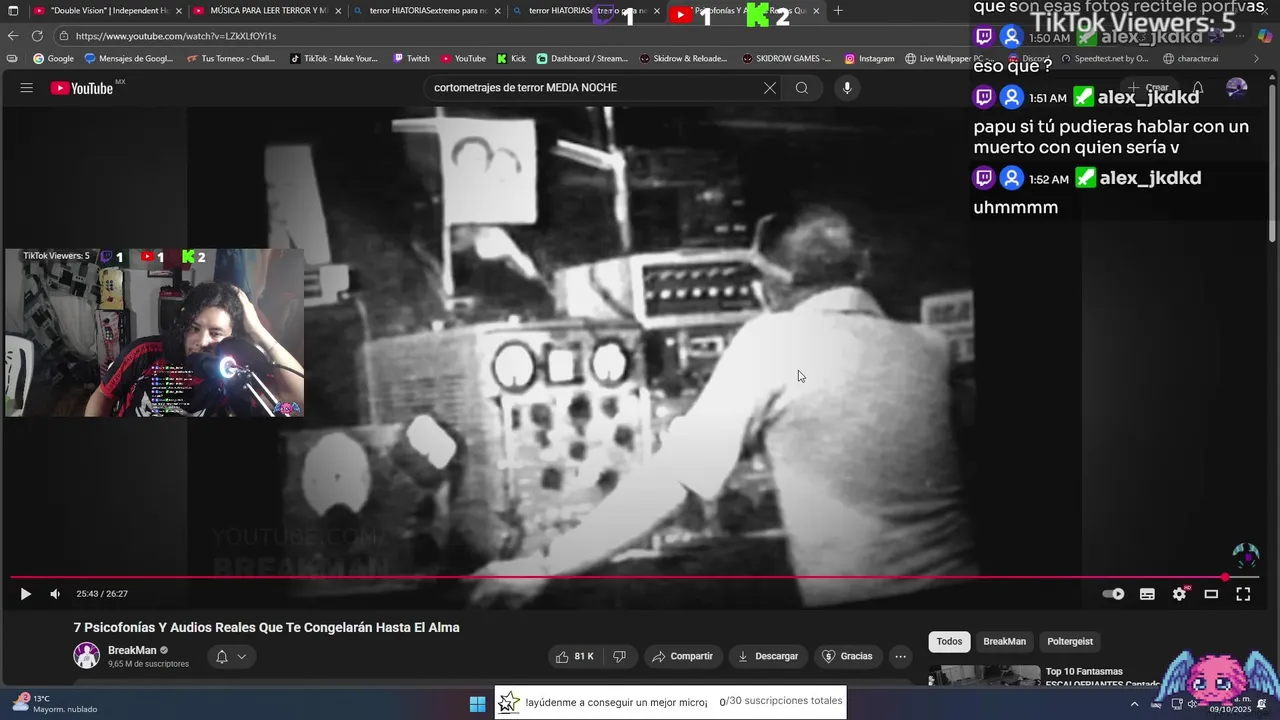Open more actions three-dot menu
The width and height of the screenshot is (1280, 720).
tap(901, 656)
